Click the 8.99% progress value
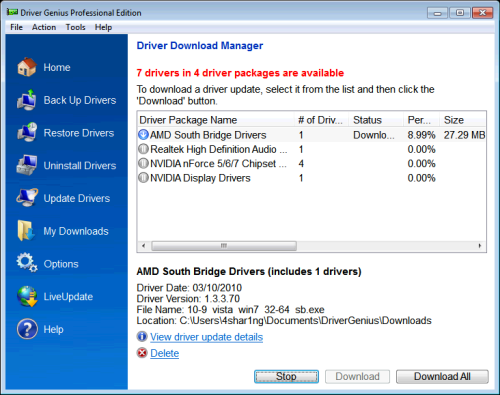 pyautogui.click(x=421, y=135)
